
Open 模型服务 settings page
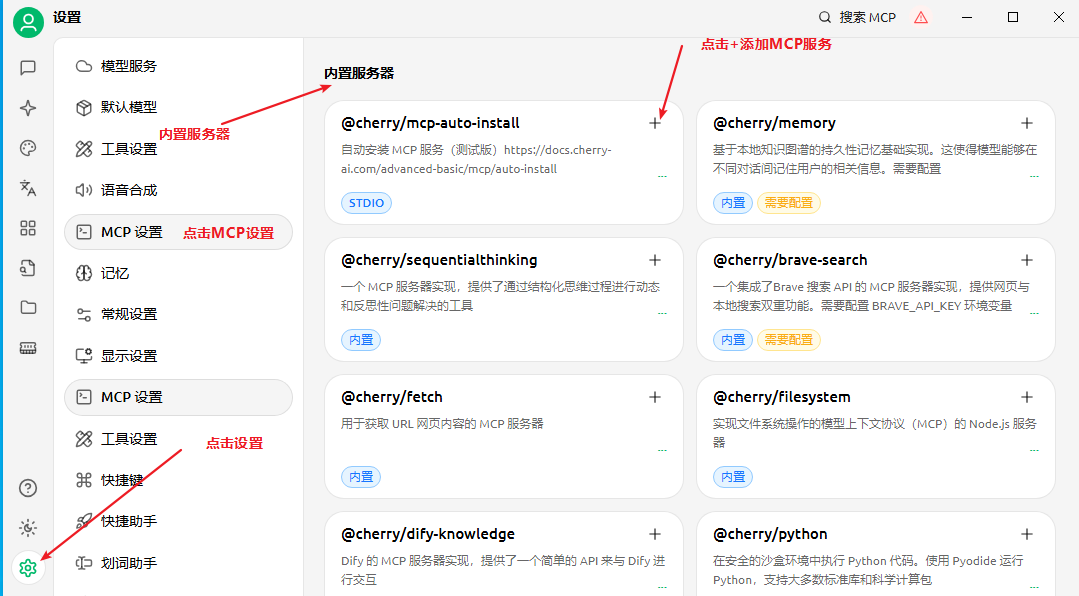129,66
